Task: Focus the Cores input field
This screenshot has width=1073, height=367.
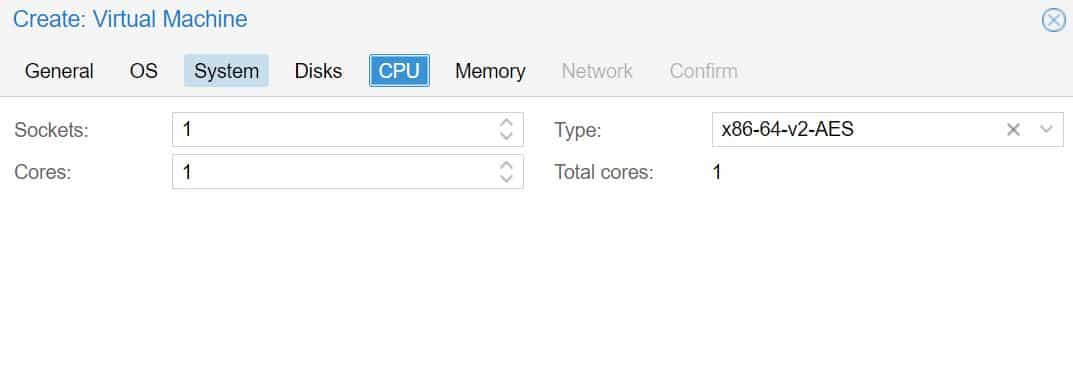Action: tap(335, 172)
